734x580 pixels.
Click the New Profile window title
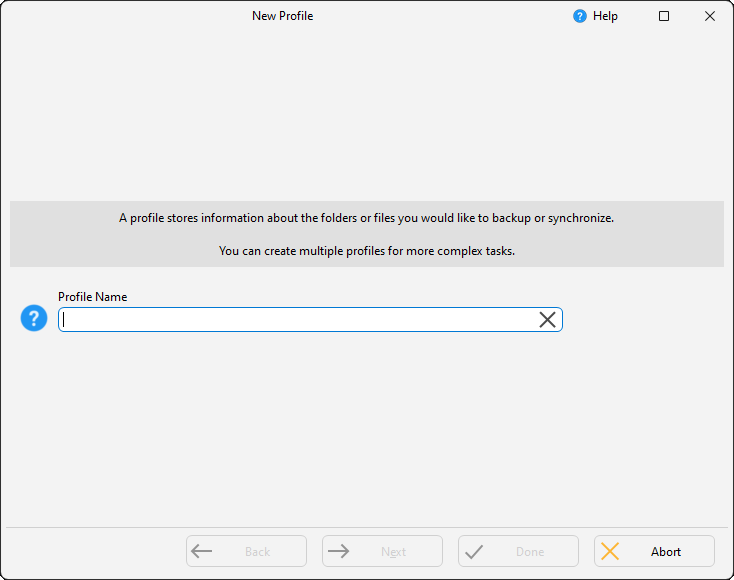click(x=282, y=16)
